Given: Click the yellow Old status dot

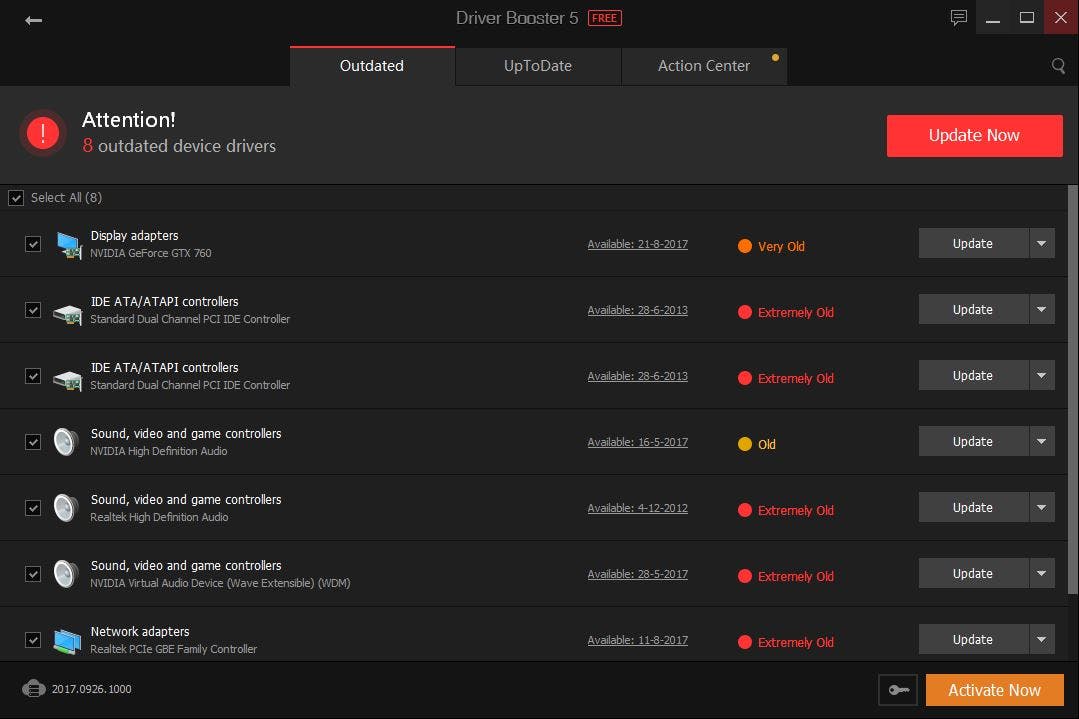Looking at the screenshot, I should pyautogui.click(x=745, y=444).
